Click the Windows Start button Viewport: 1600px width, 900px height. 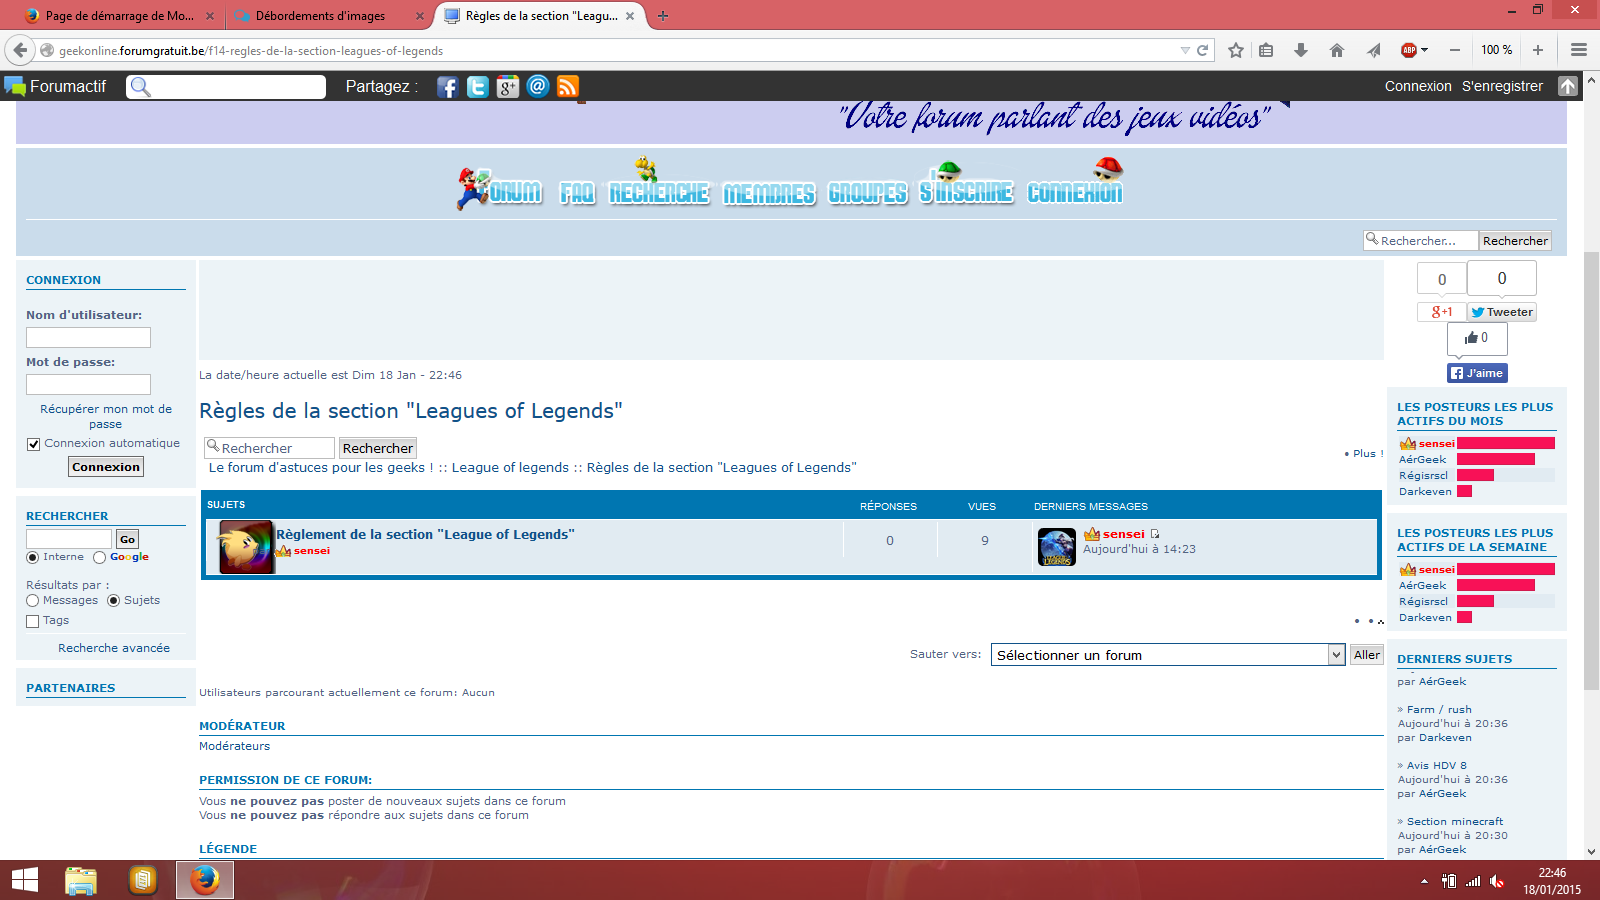[x=25, y=880]
